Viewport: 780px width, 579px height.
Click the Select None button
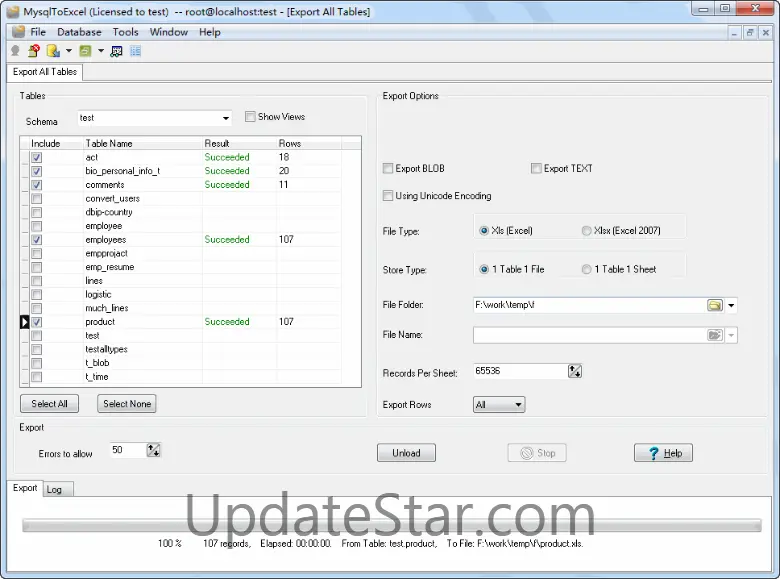coord(127,403)
